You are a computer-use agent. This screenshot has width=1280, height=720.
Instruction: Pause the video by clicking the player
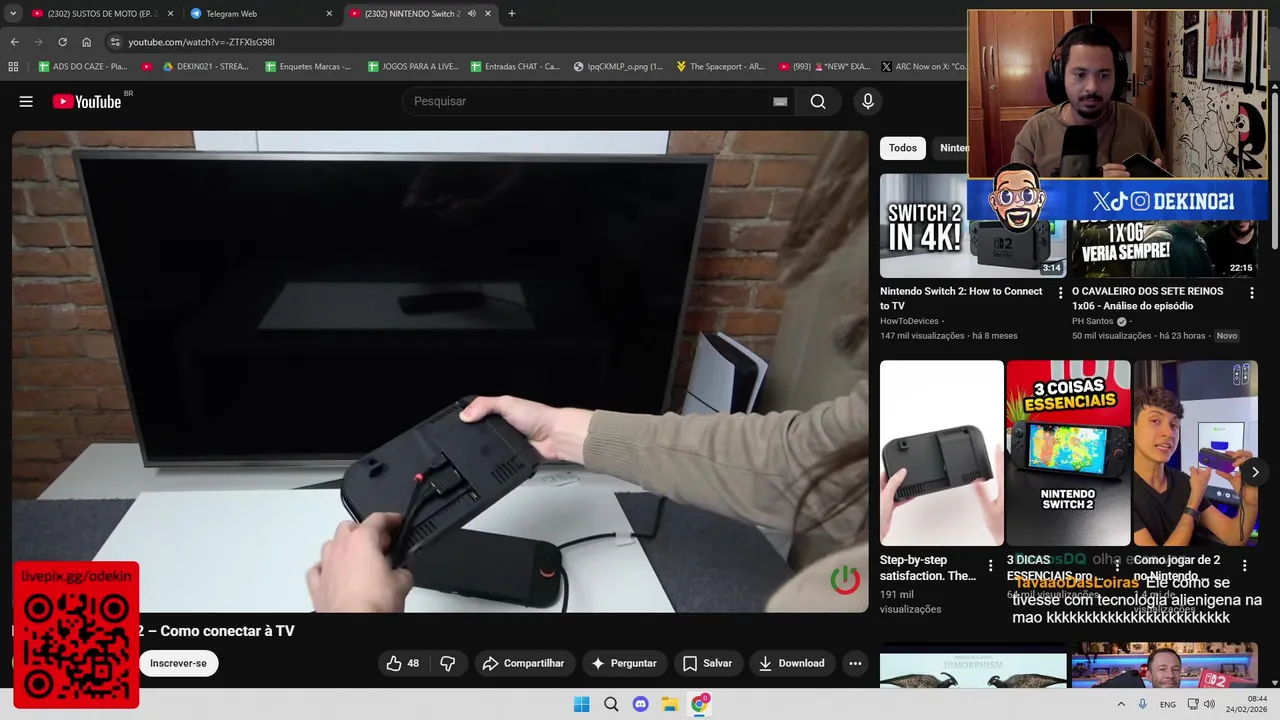(440, 371)
